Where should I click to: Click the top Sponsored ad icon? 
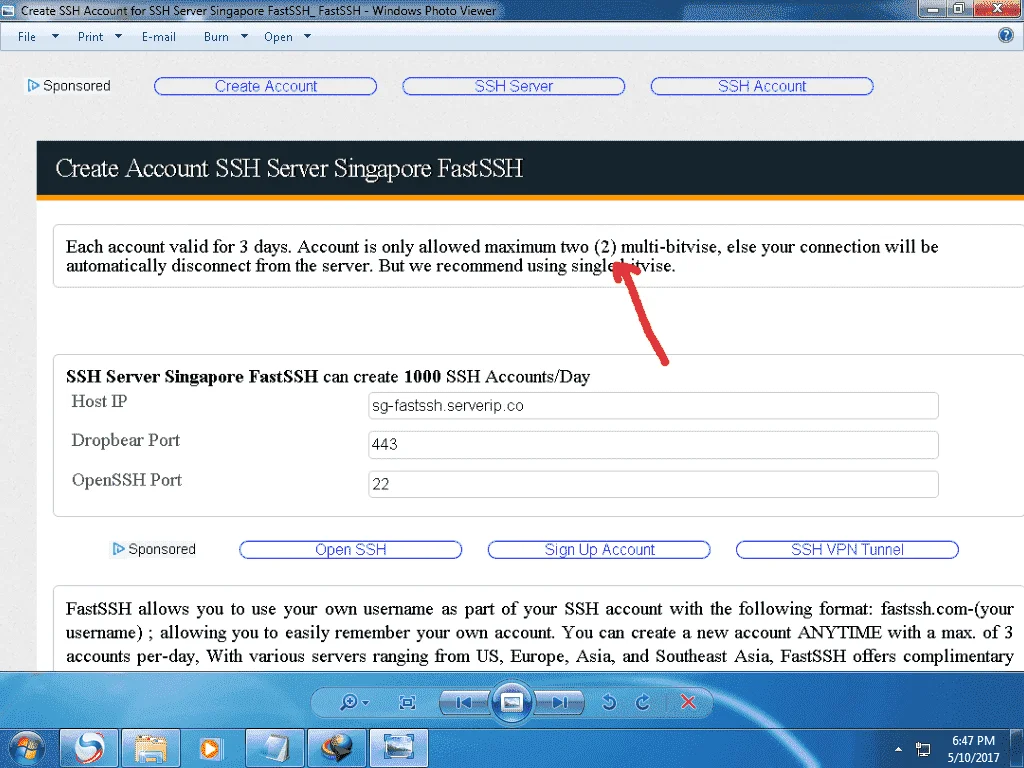pos(33,86)
